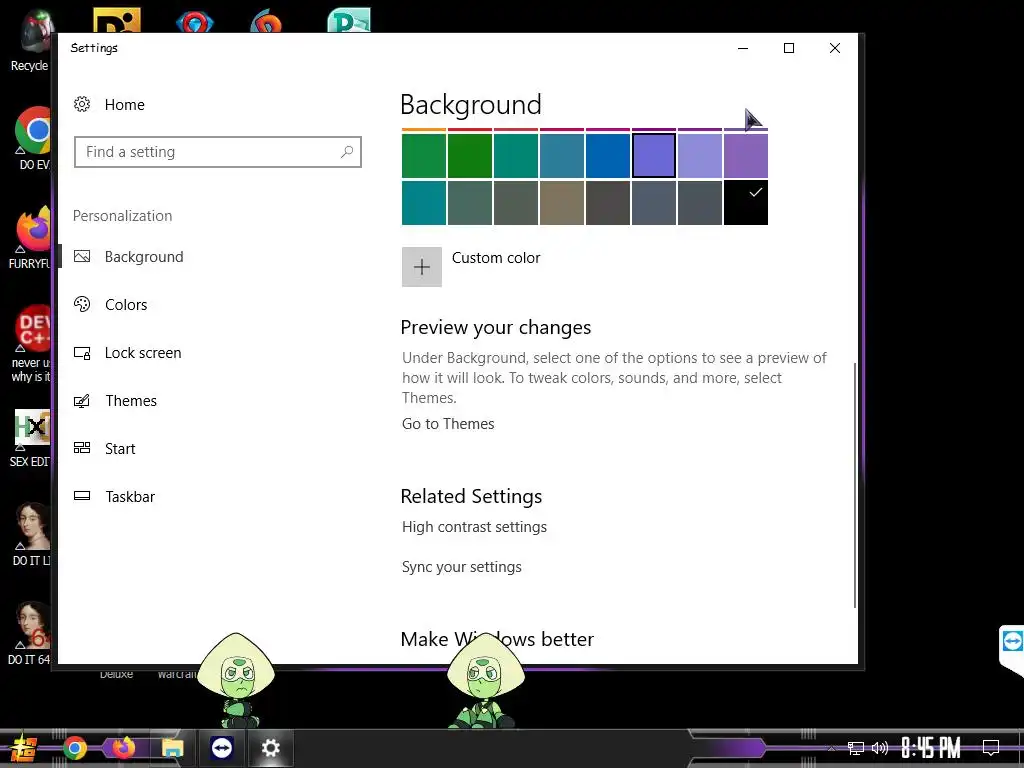
Task: Click the 8:45 PM taskbar clock
Action: click(x=931, y=748)
